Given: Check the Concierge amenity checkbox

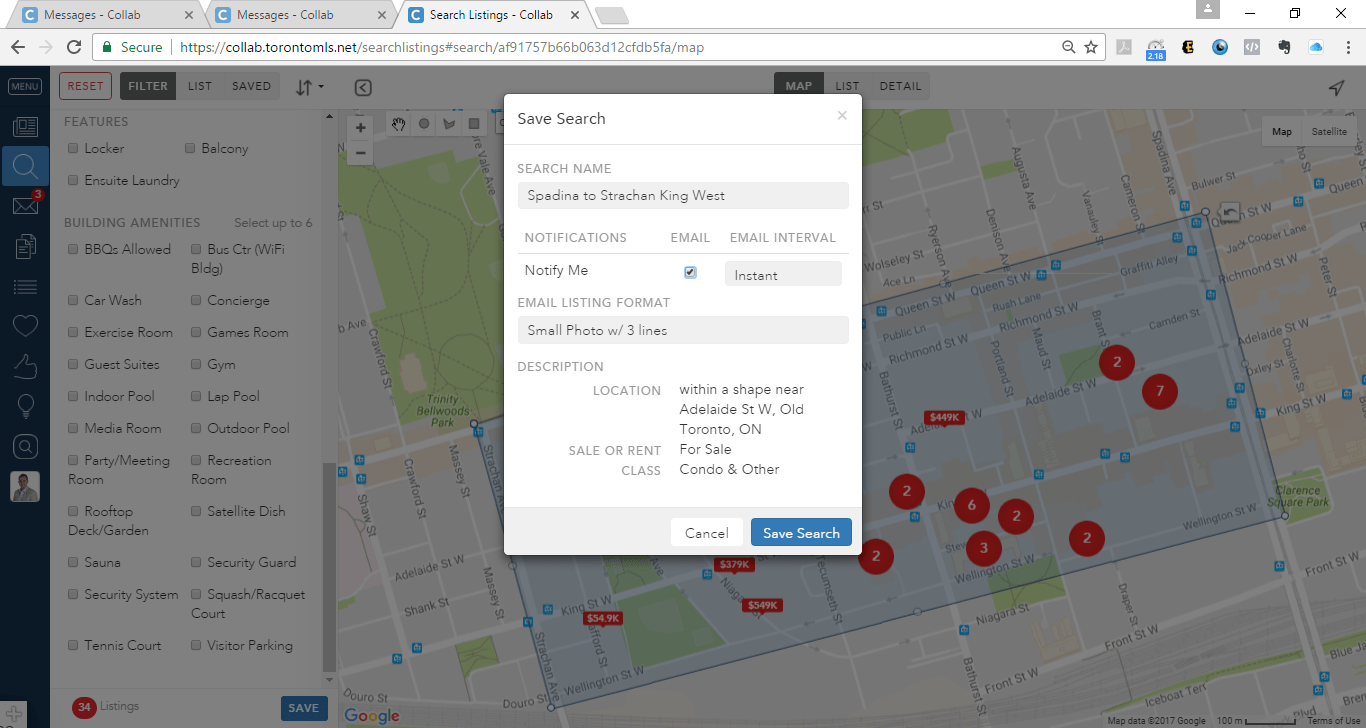Looking at the screenshot, I should (197, 300).
